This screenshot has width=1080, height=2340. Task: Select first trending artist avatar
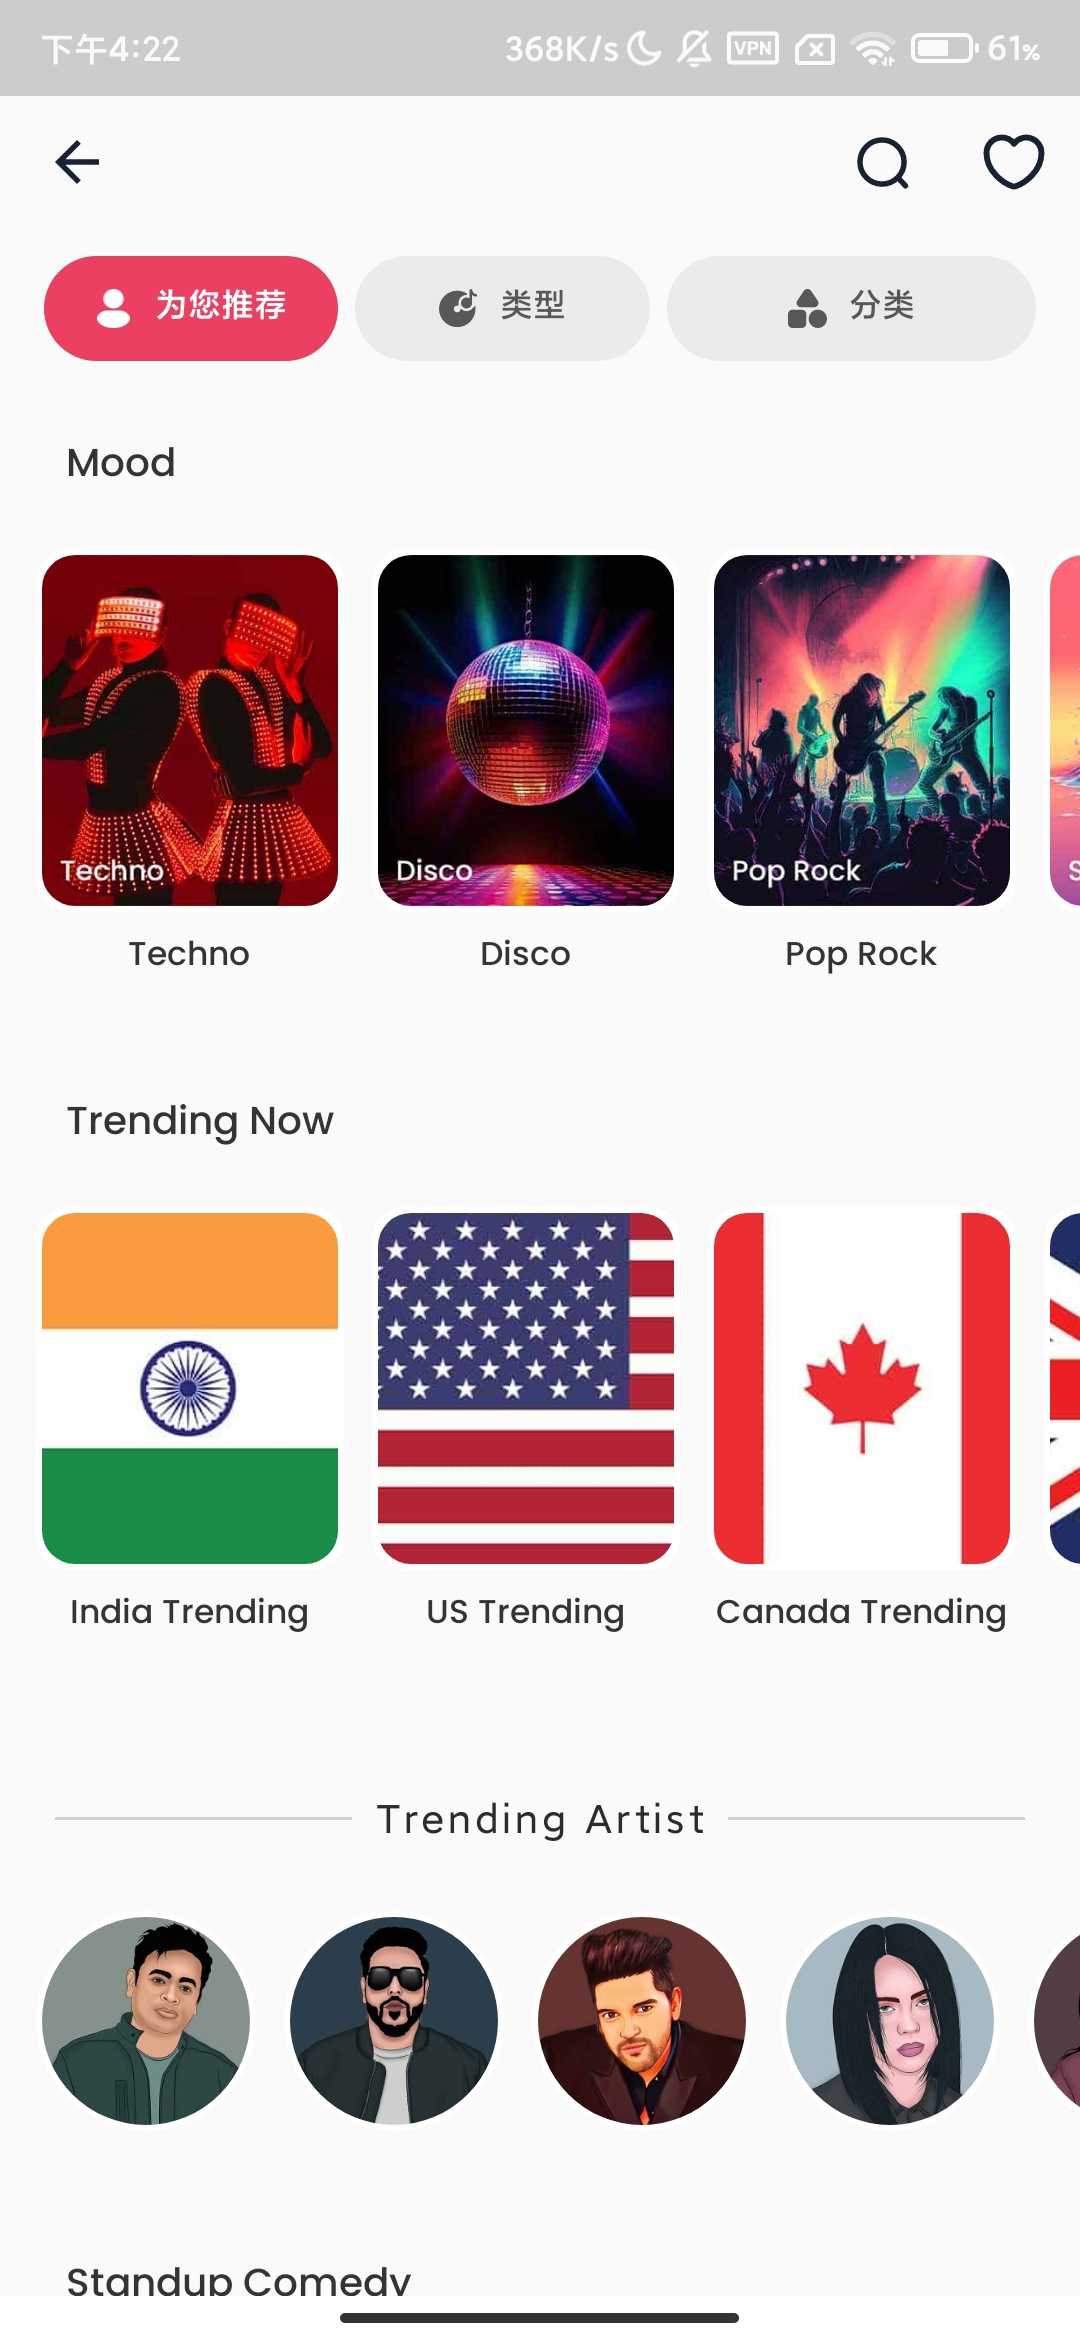click(146, 2021)
